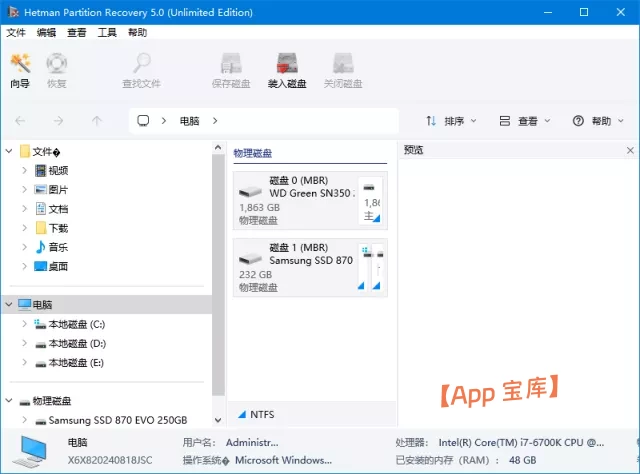Maximize the Hetman Partition Recovery window
Viewport: 640px width, 474px height.
click(x=584, y=12)
